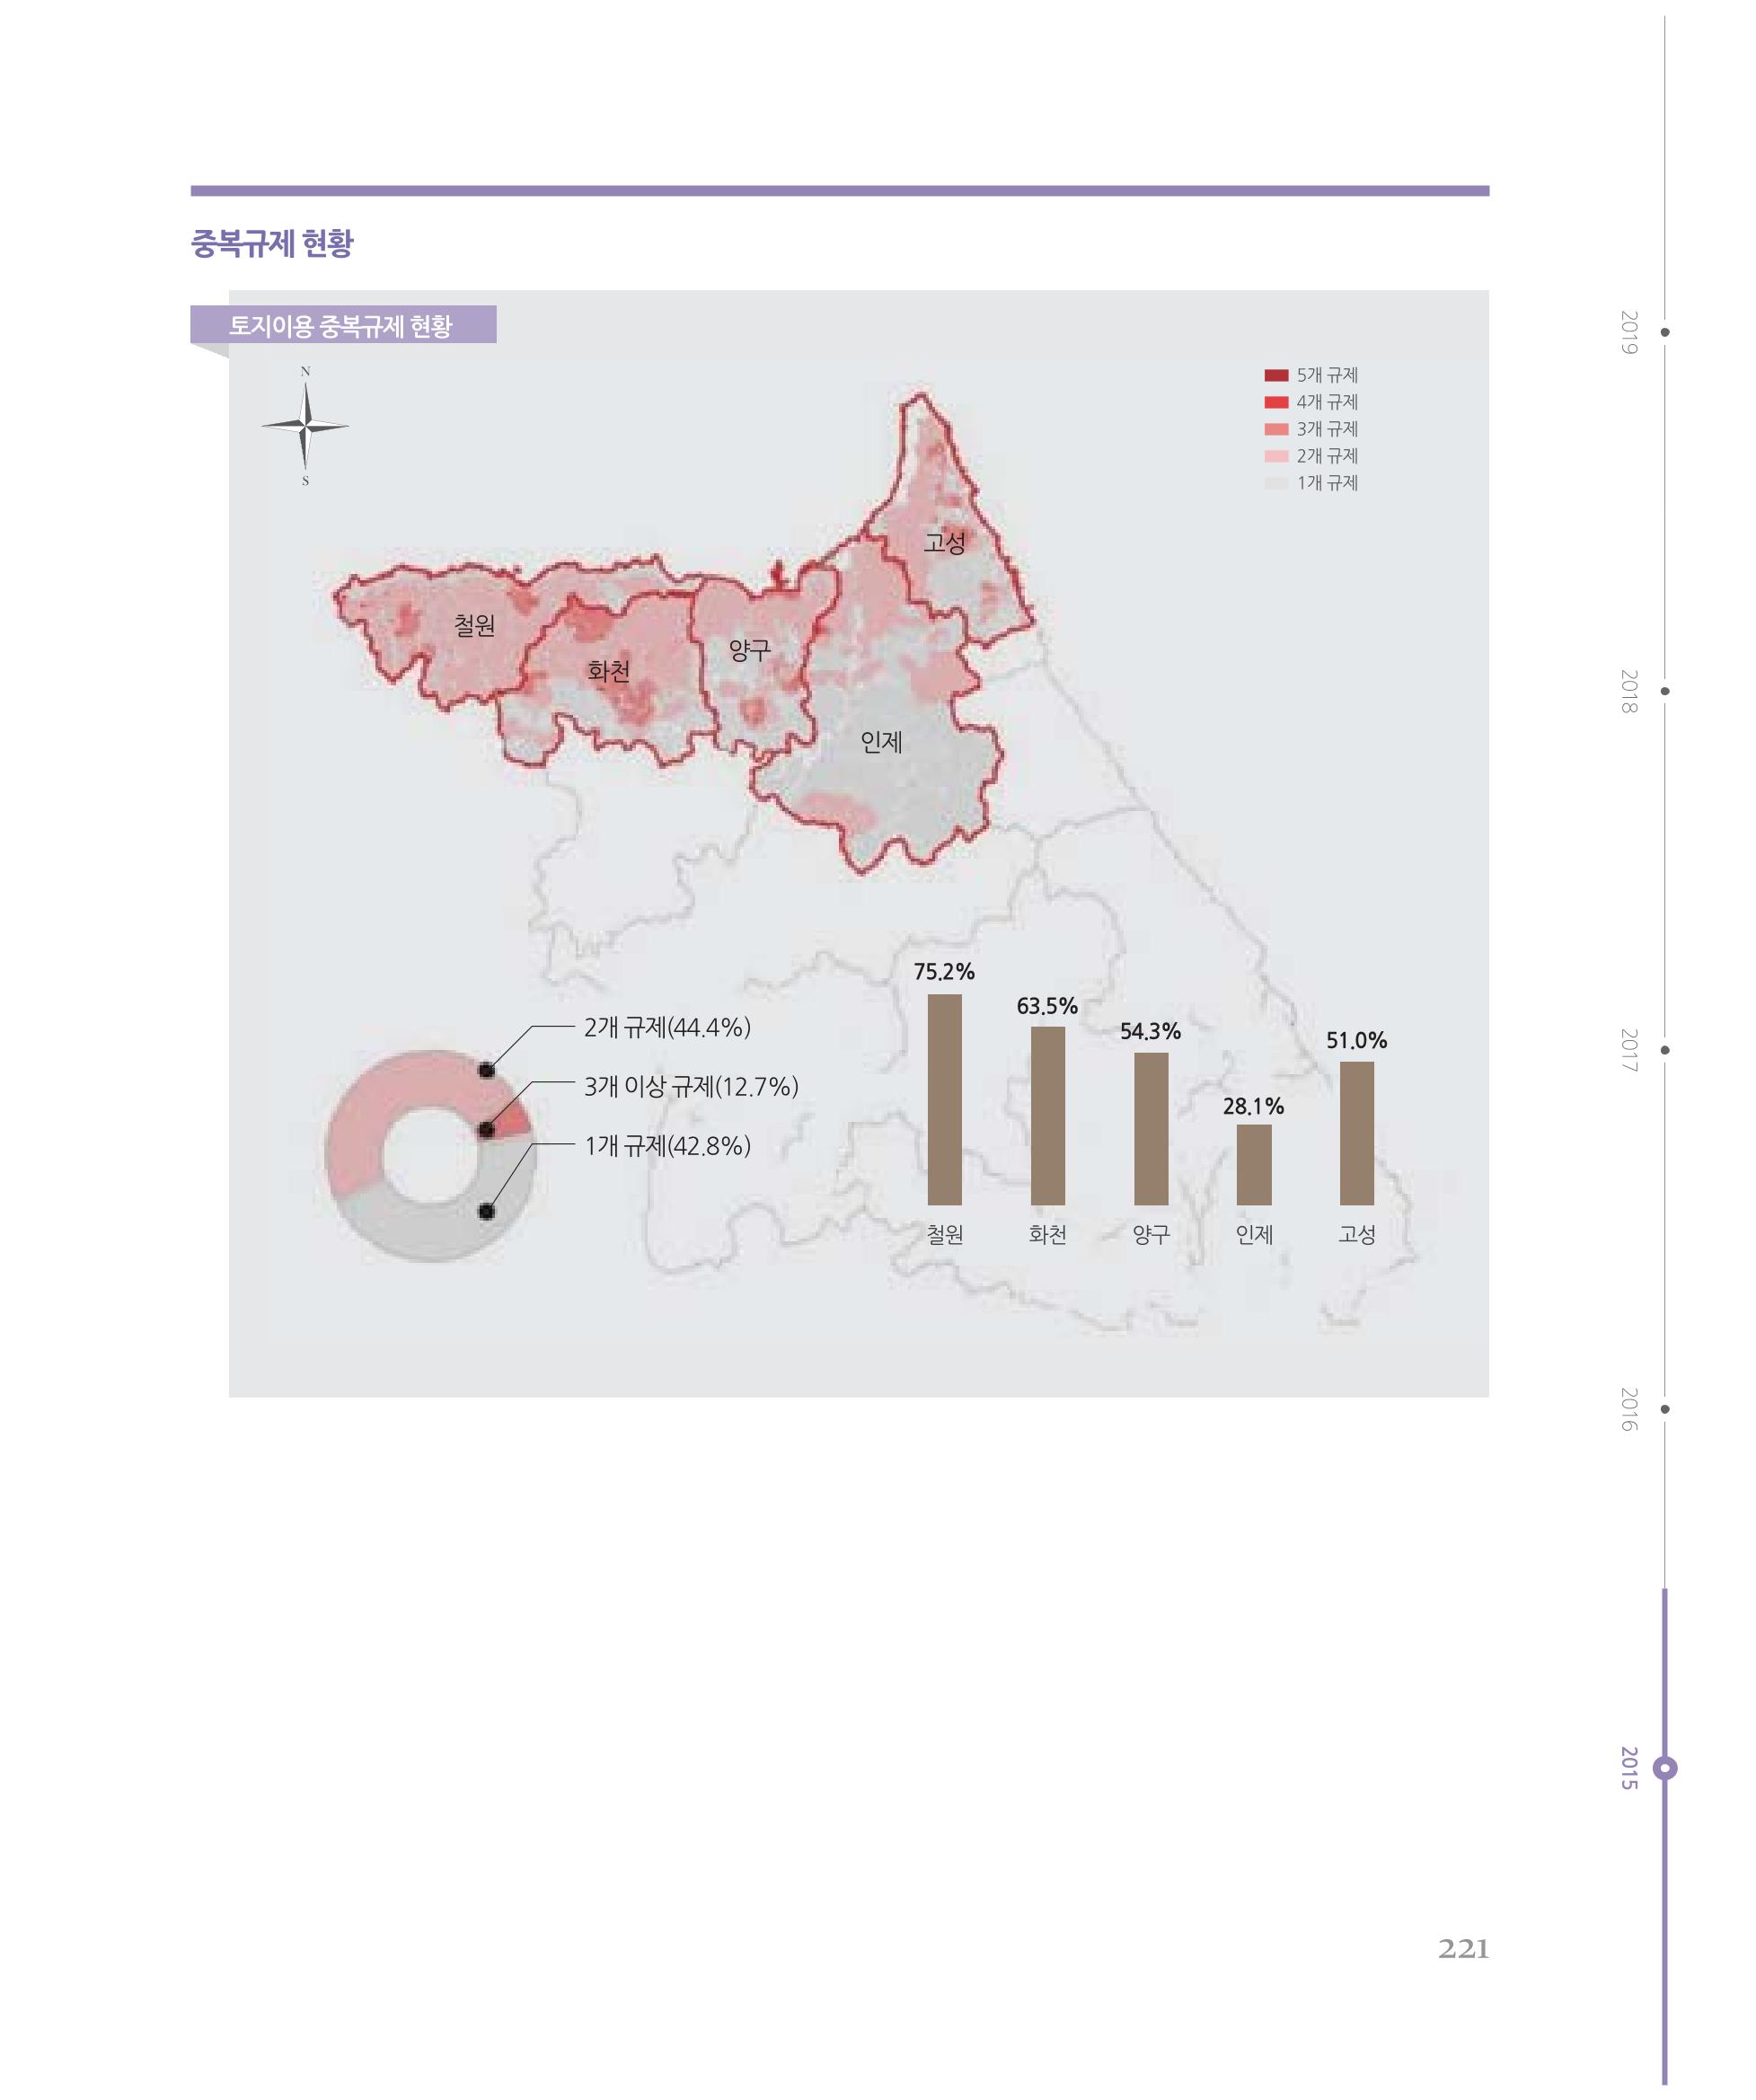The width and height of the screenshot is (1756, 2100).
Task: Click the 화천 bar labeled 63.5%
Action: coord(1048,1116)
